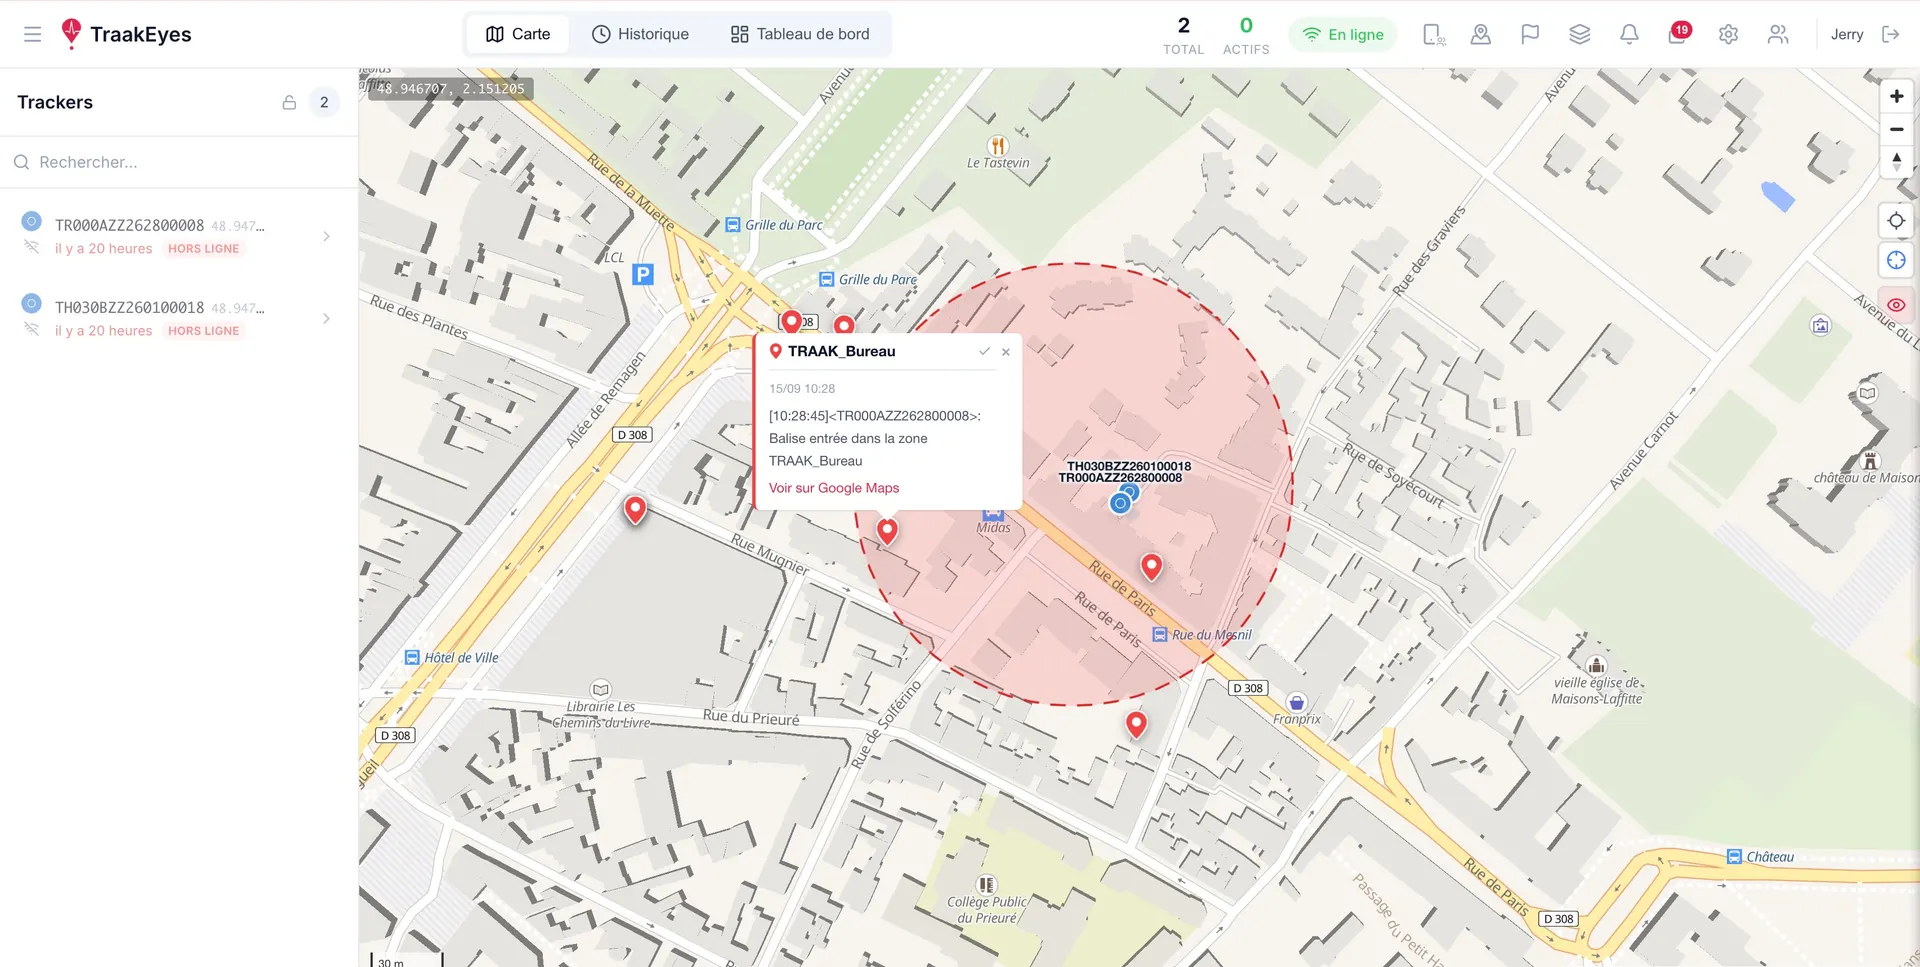Click the blue target crosshair button

1896,260
